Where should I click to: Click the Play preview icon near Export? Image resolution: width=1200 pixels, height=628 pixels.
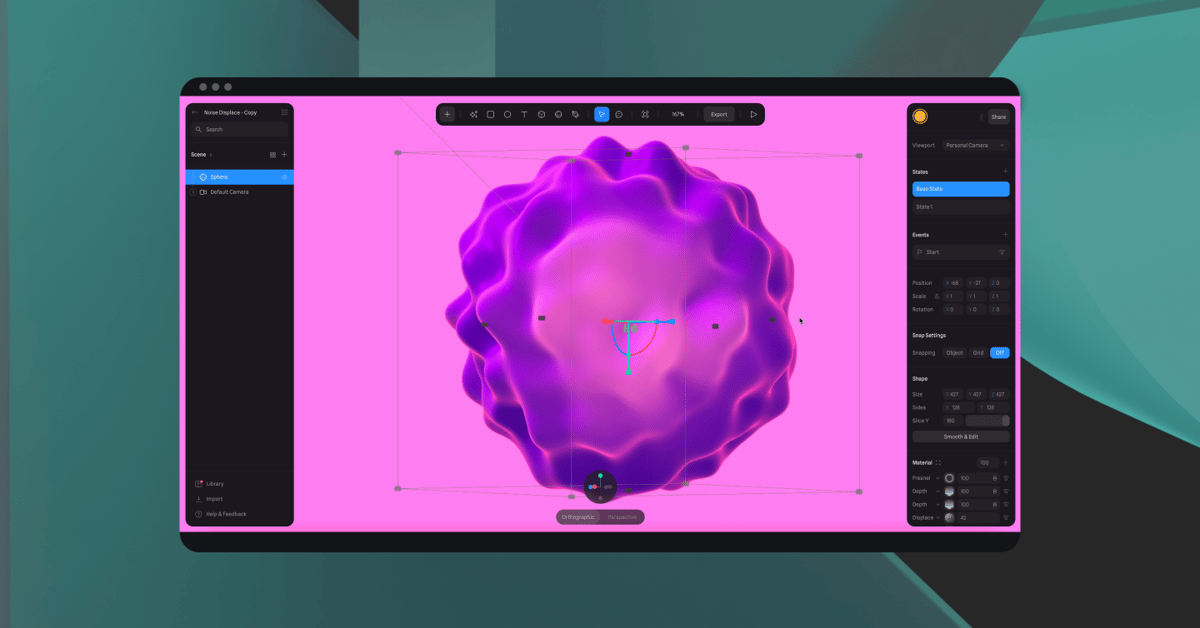click(x=754, y=114)
